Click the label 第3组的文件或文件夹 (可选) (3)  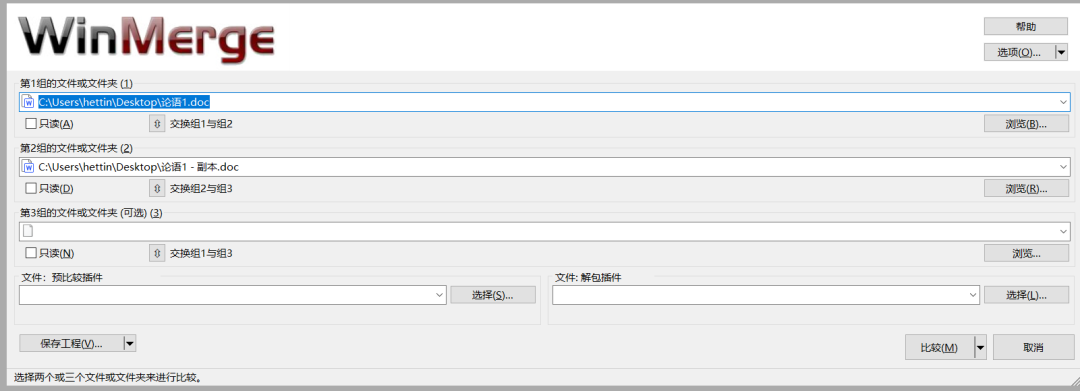coord(91,213)
